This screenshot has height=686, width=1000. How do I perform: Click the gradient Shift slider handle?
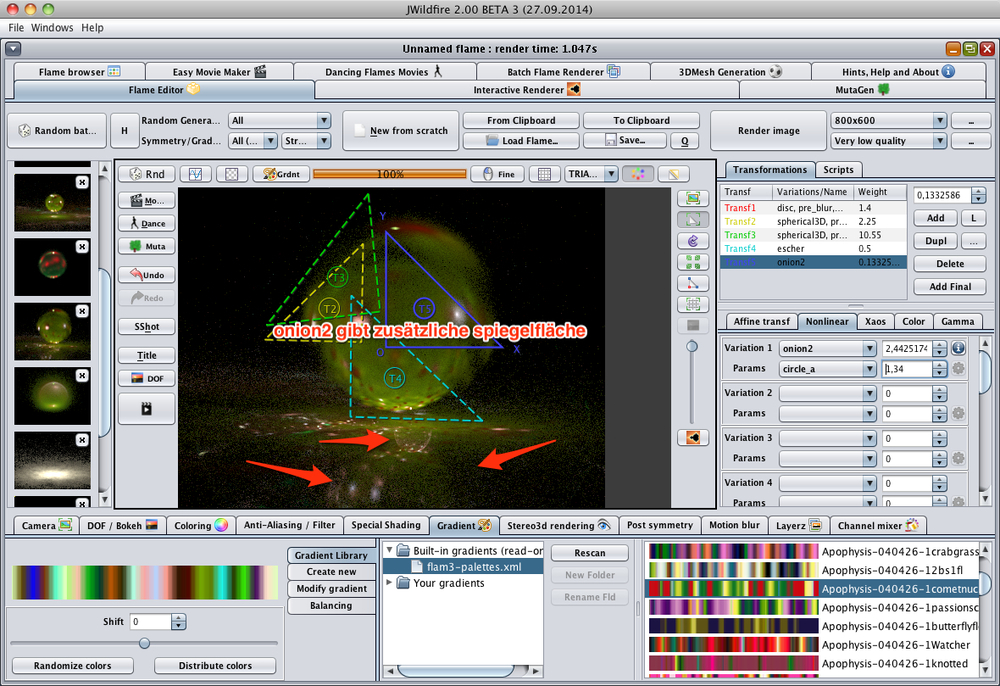145,643
